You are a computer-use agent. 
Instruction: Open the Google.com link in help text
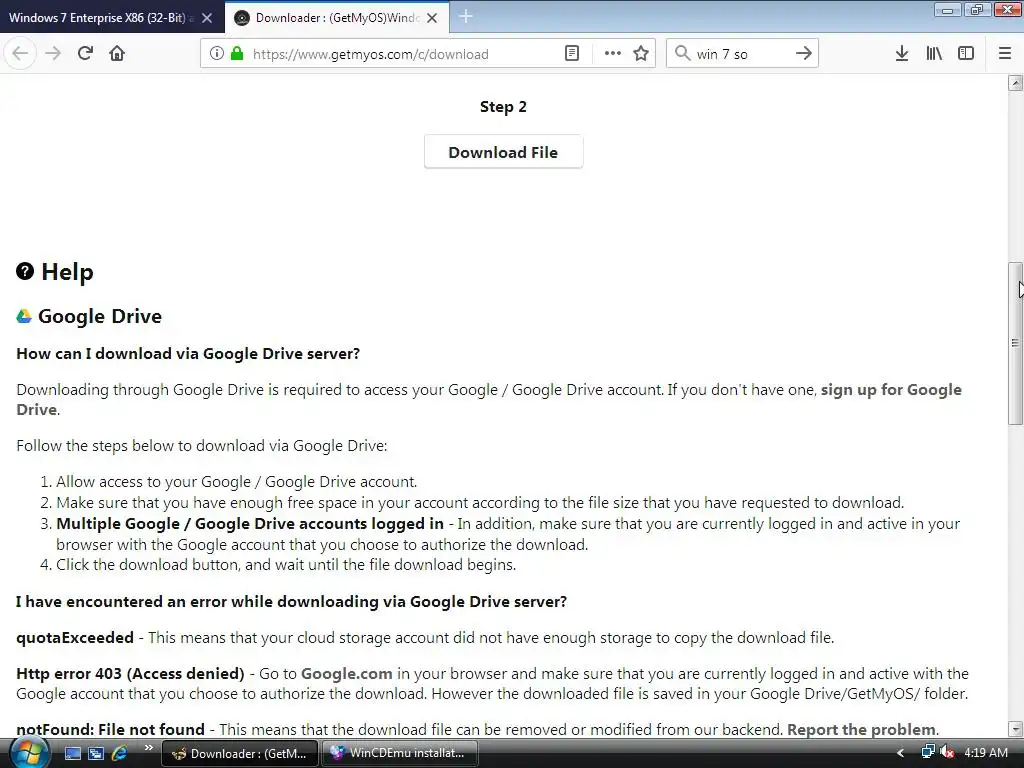346,674
